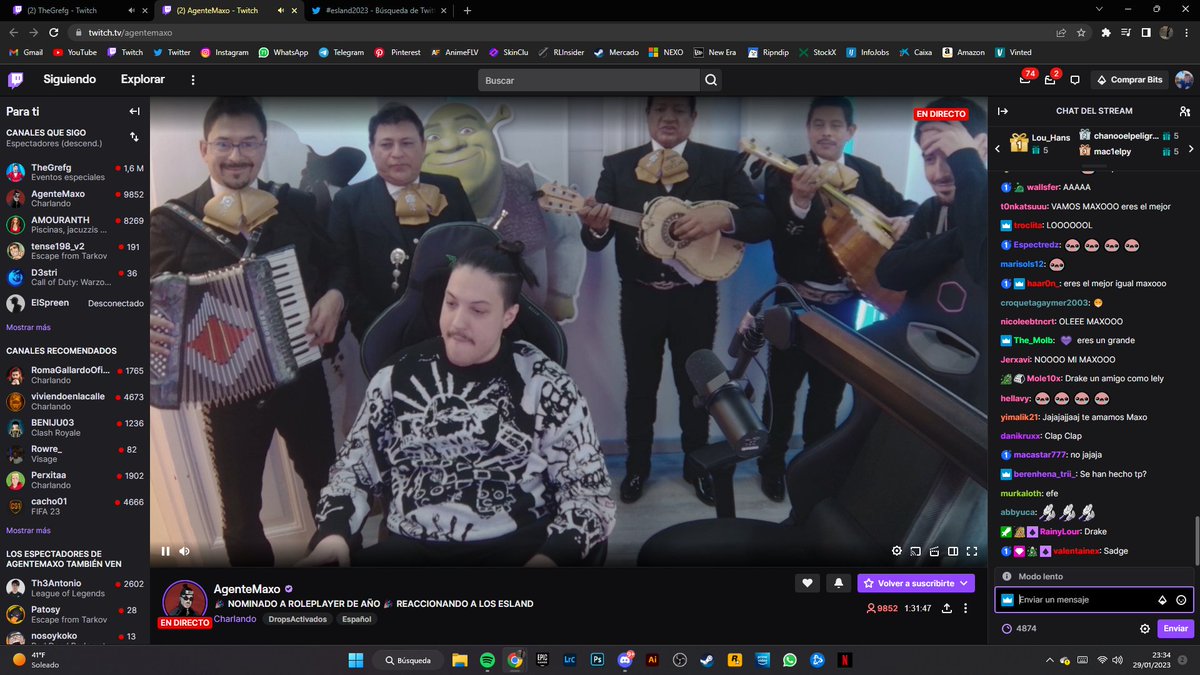
Task: Open D3stri channel in sidebar
Action: (75, 277)
